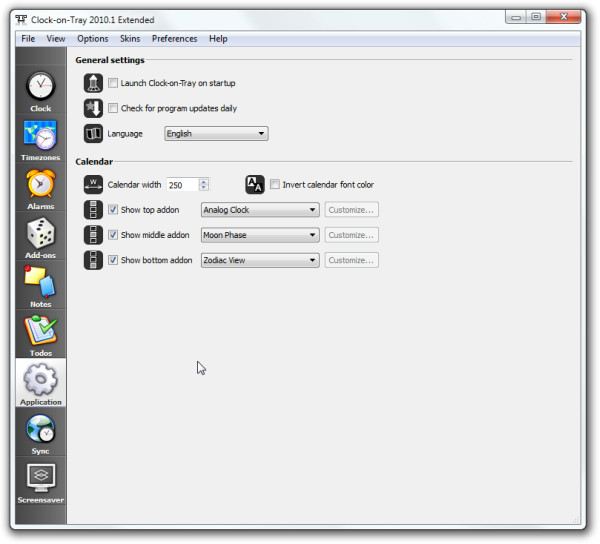This screenshot has width=600, height=544.
Task: Click the top addon position icon
Action: (x=93, y=210)
